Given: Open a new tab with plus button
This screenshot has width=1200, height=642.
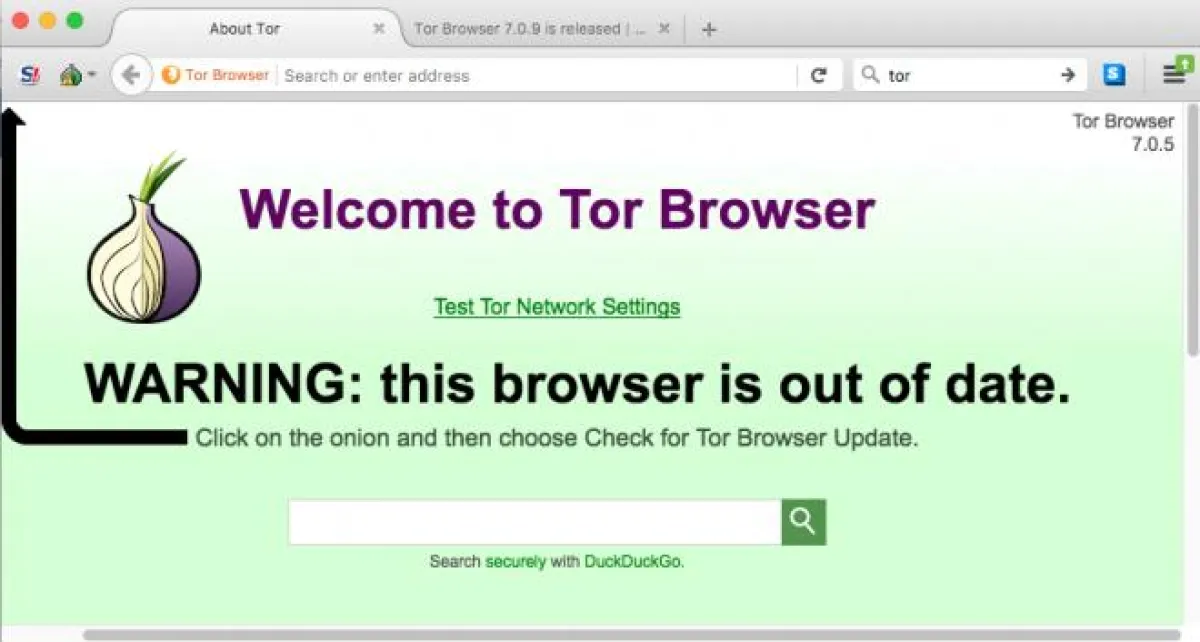Looking at the screenshot, I should coord(709,29).
